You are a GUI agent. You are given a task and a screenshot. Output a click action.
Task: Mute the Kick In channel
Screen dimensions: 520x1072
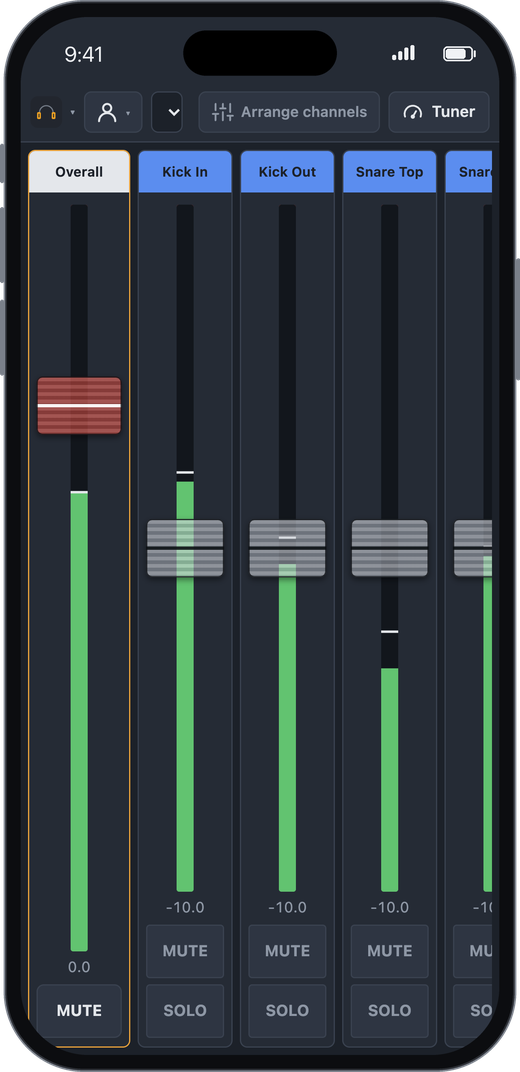coord(185,951)
